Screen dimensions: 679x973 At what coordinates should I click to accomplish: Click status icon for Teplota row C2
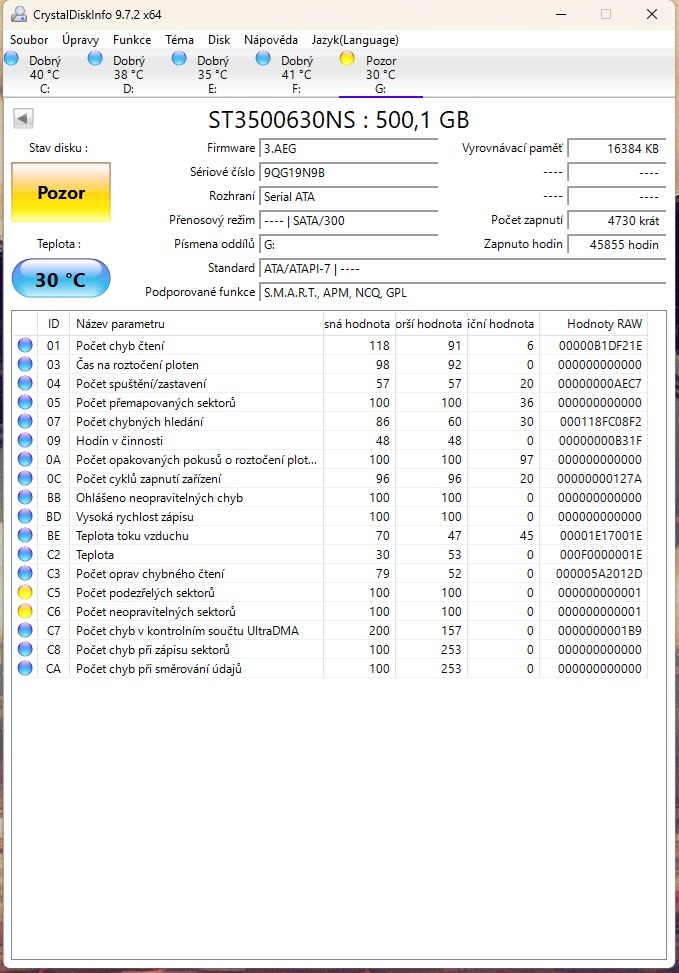(x=25, y=555)
